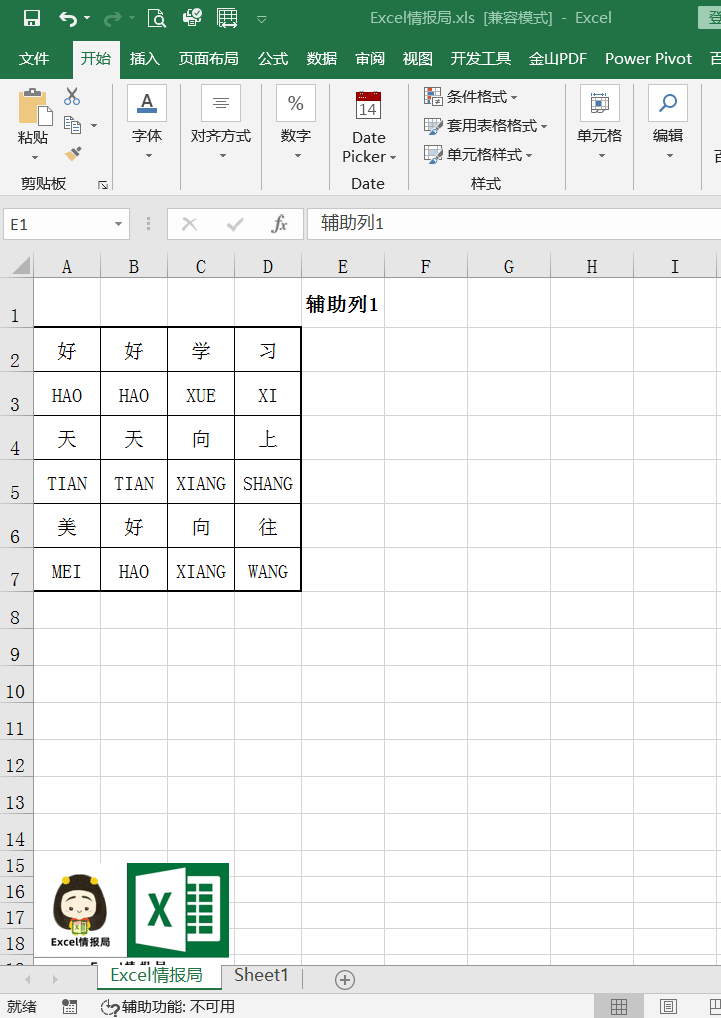Click the 粘贴 clipboard icon

[x=34, y=107]
